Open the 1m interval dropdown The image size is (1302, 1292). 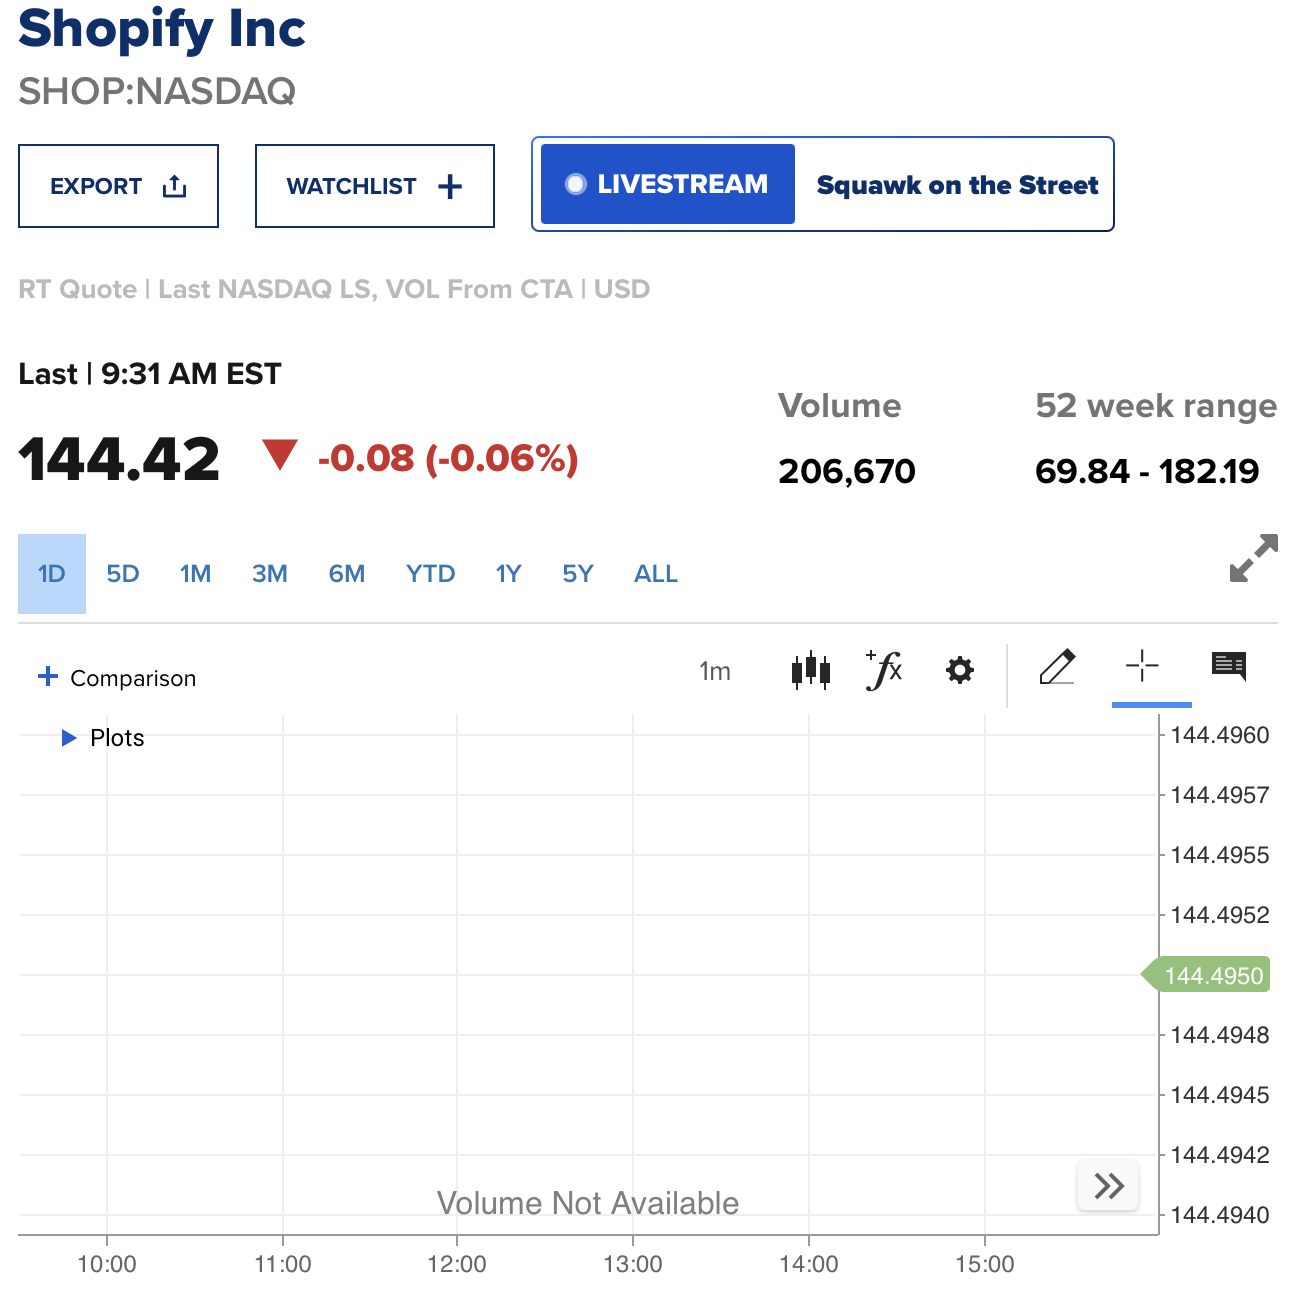tap(714, 671)
